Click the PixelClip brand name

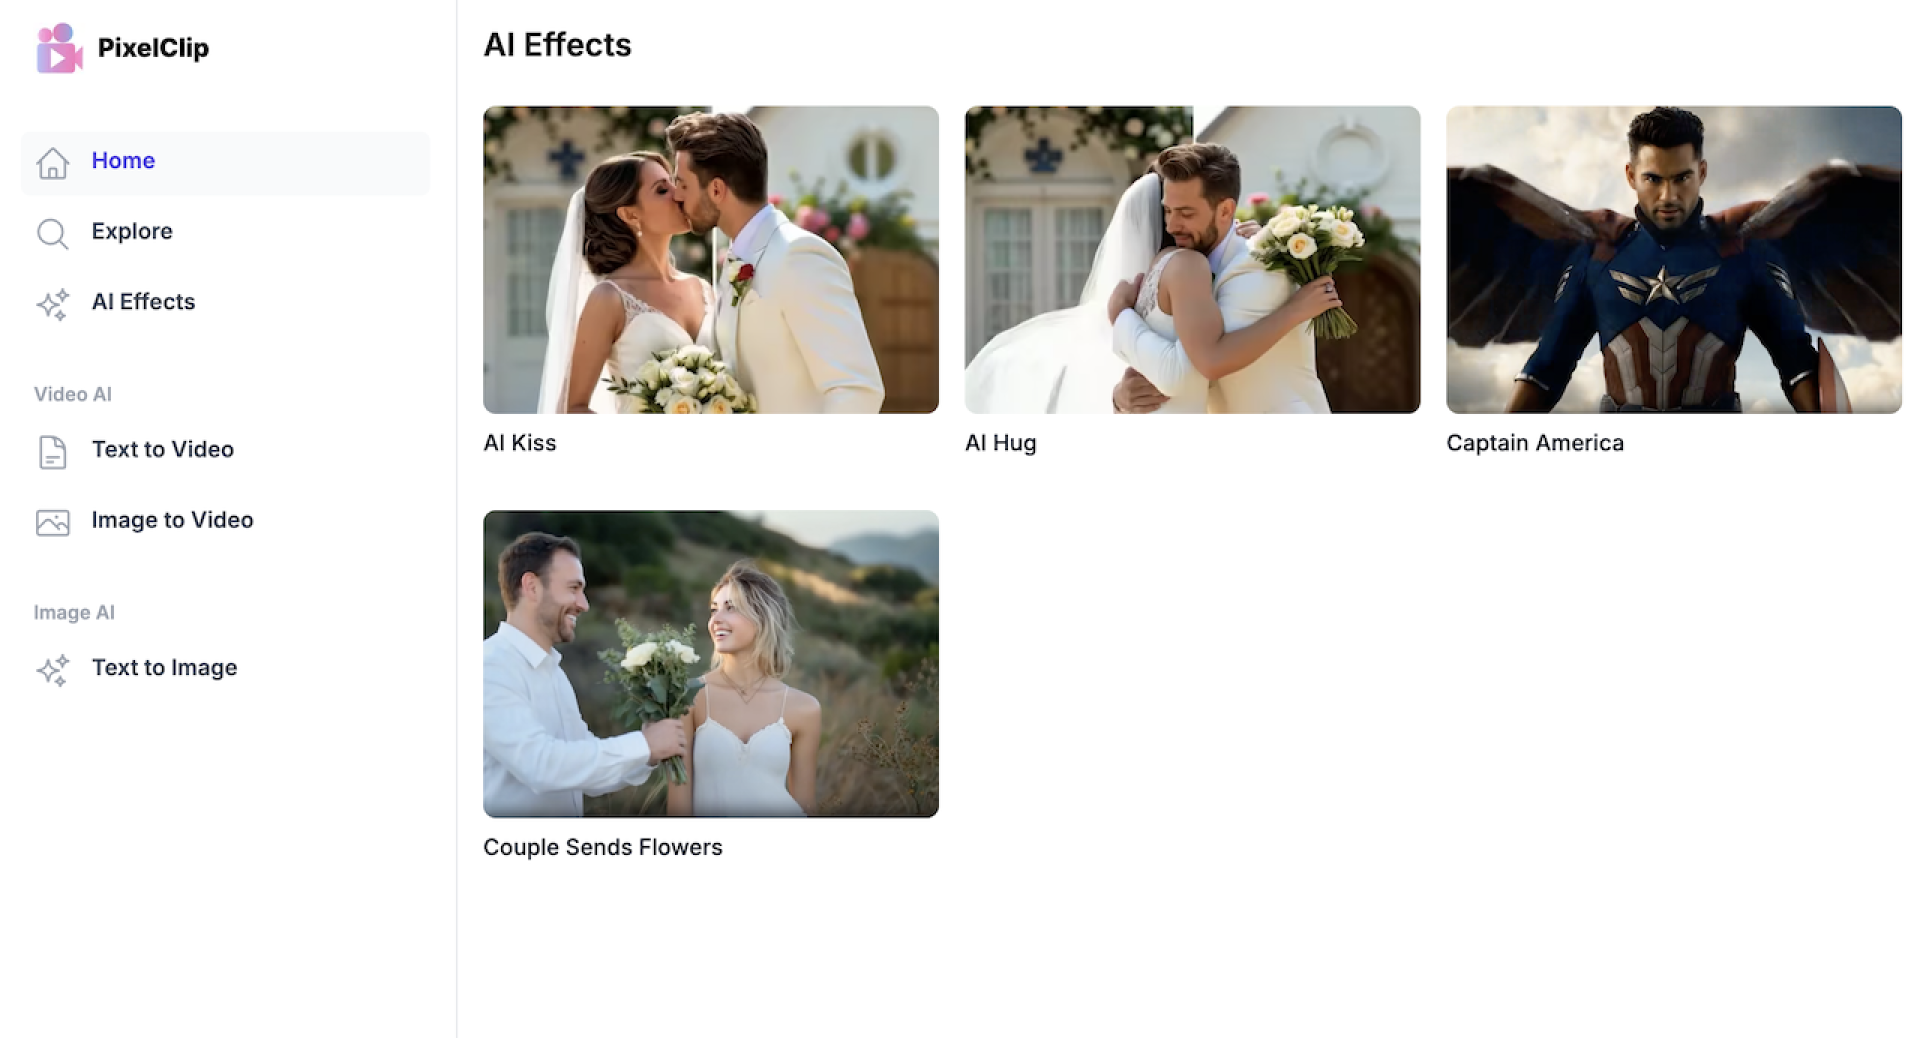click(153, 48)
